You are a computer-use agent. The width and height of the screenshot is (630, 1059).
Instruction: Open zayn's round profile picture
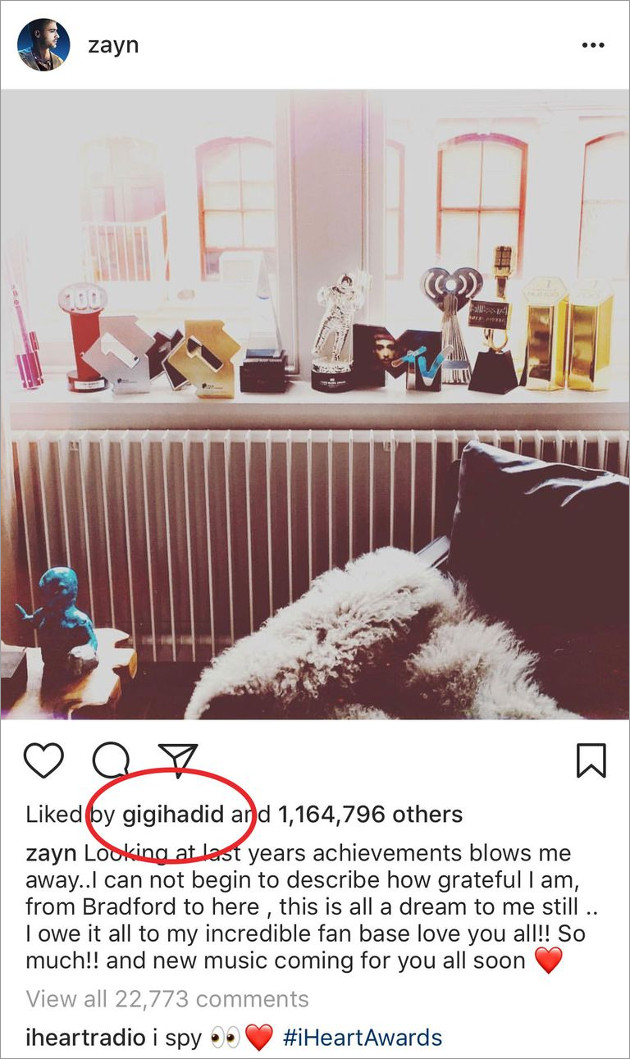click(x=43, y=45)
